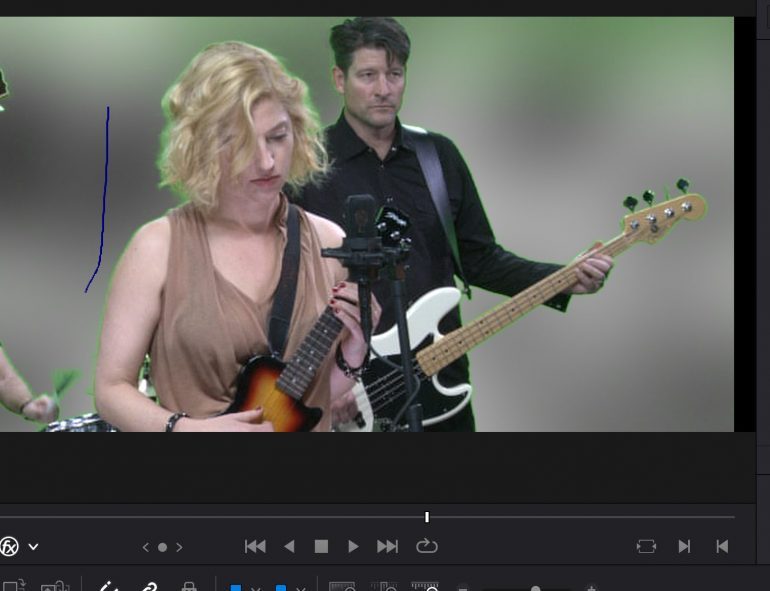The height and width of the screenshot is (591, 770).
Task: Toggle the position lock padlock icon
Action: (x=188, y=587)
